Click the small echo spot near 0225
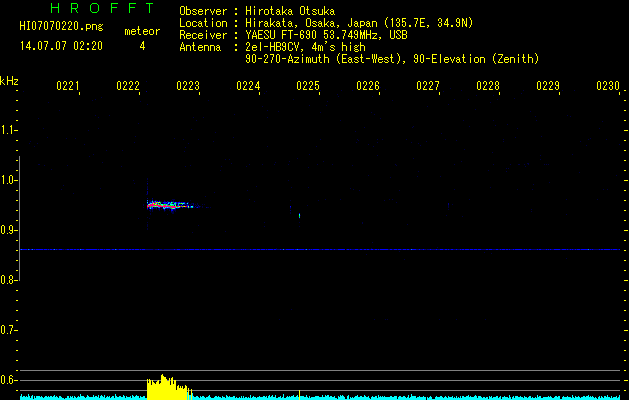This screenshot has width=629, height=400. [x=299, y=216]
